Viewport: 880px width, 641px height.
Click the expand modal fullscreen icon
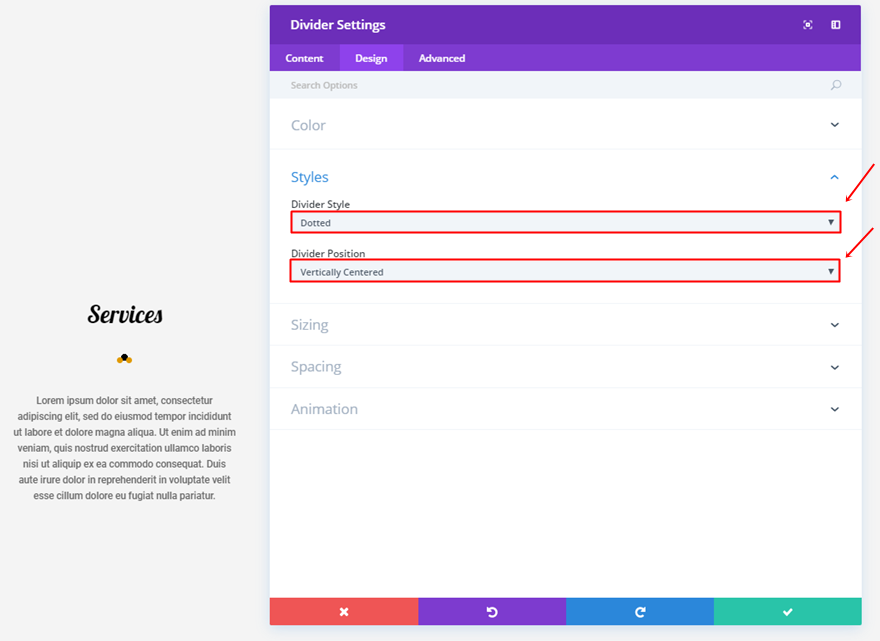pyautogui.click(x=808, y=25)
